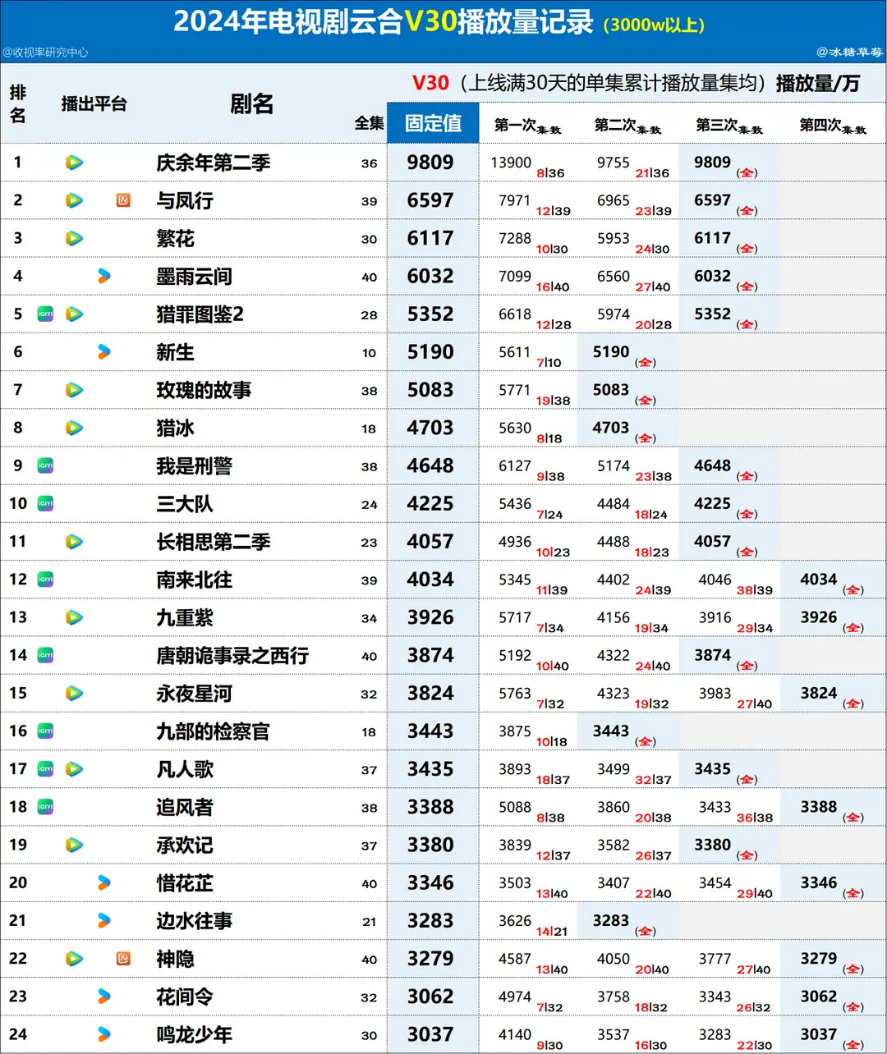
Task: Click Tencent Video icon beside 九重紫
Action: click(x=75, y=617)
